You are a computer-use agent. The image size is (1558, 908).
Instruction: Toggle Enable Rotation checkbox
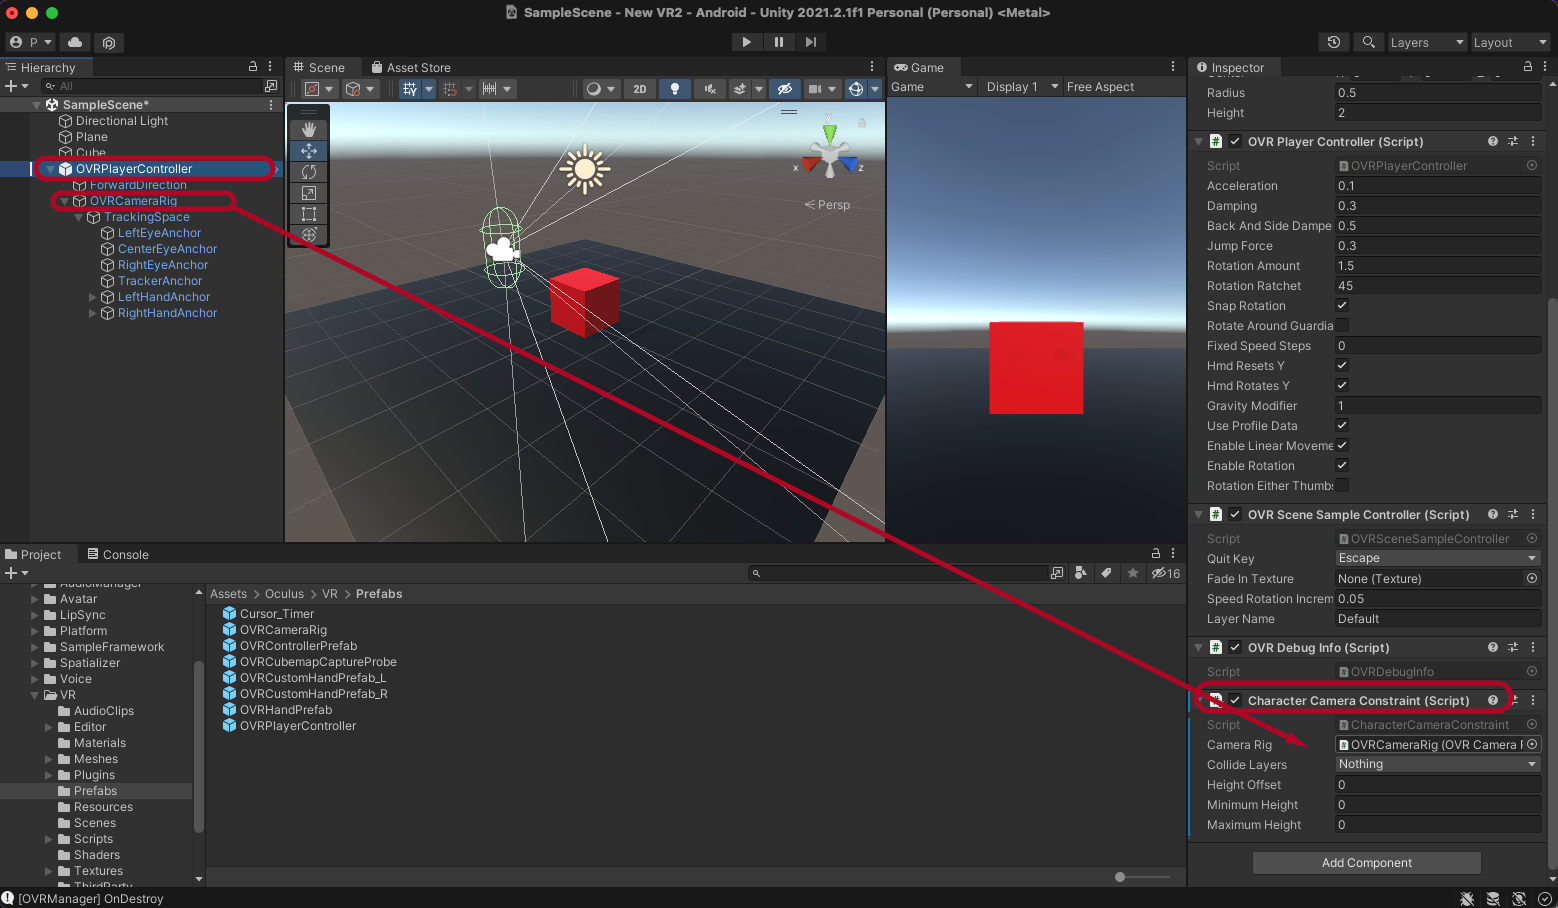pyautogui.click(x=1342, y=465)
